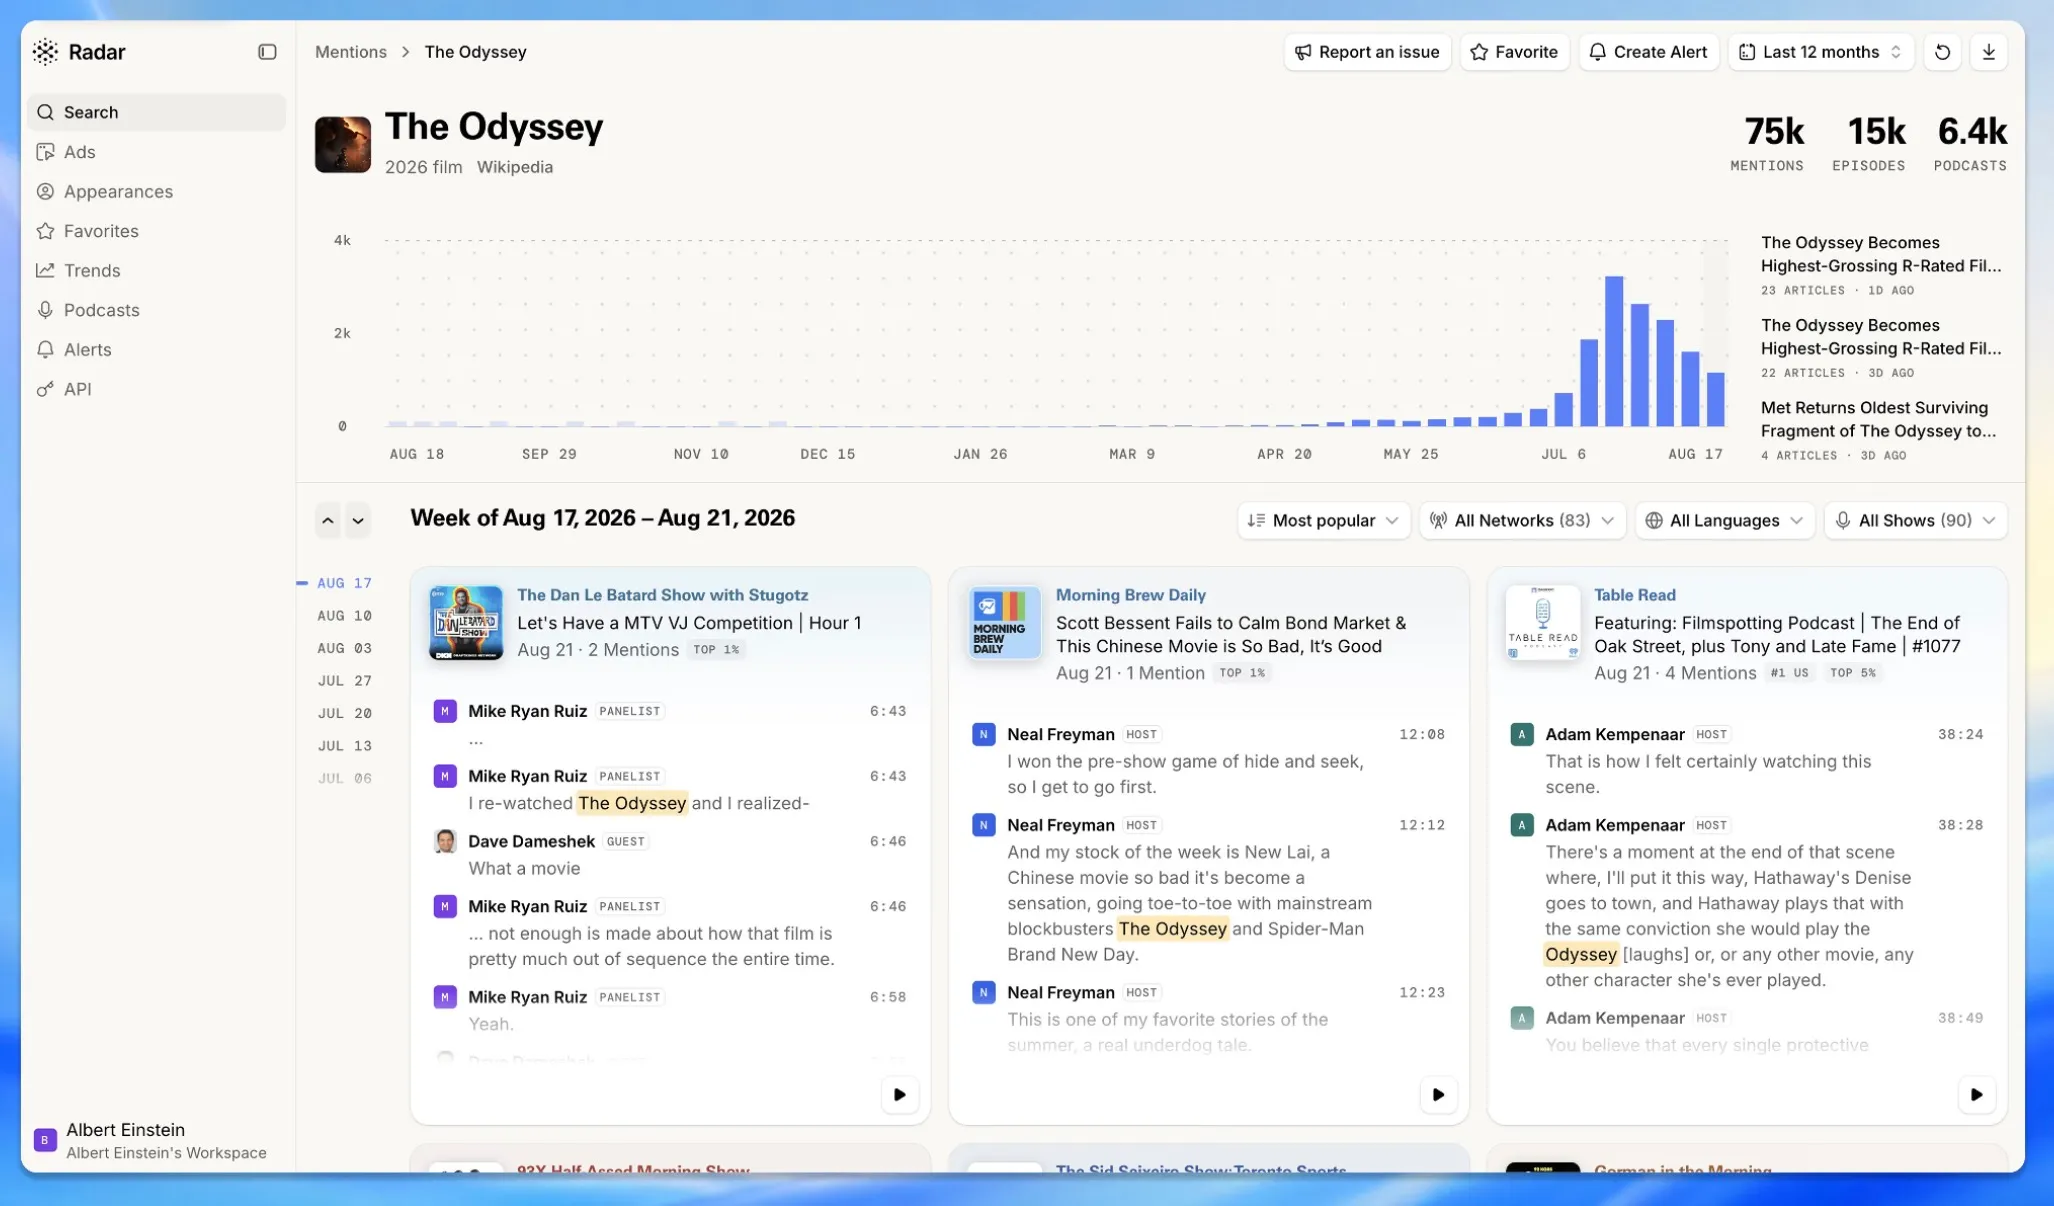
Task: Click Adam Kempenaar's avatar at 38:24
Action: click(1521, 734)
